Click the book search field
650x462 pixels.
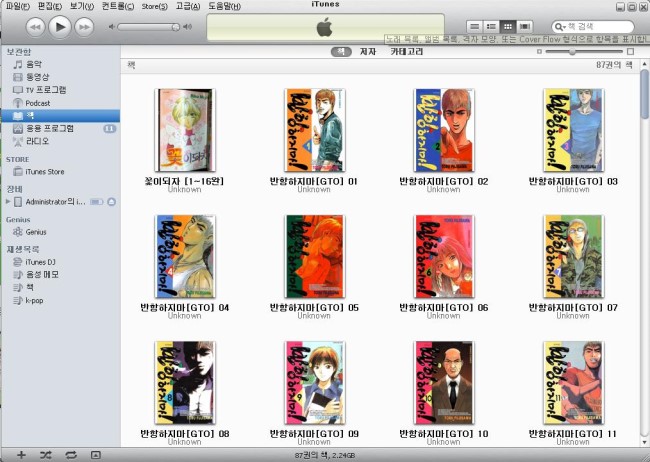[x=593, y=27]
